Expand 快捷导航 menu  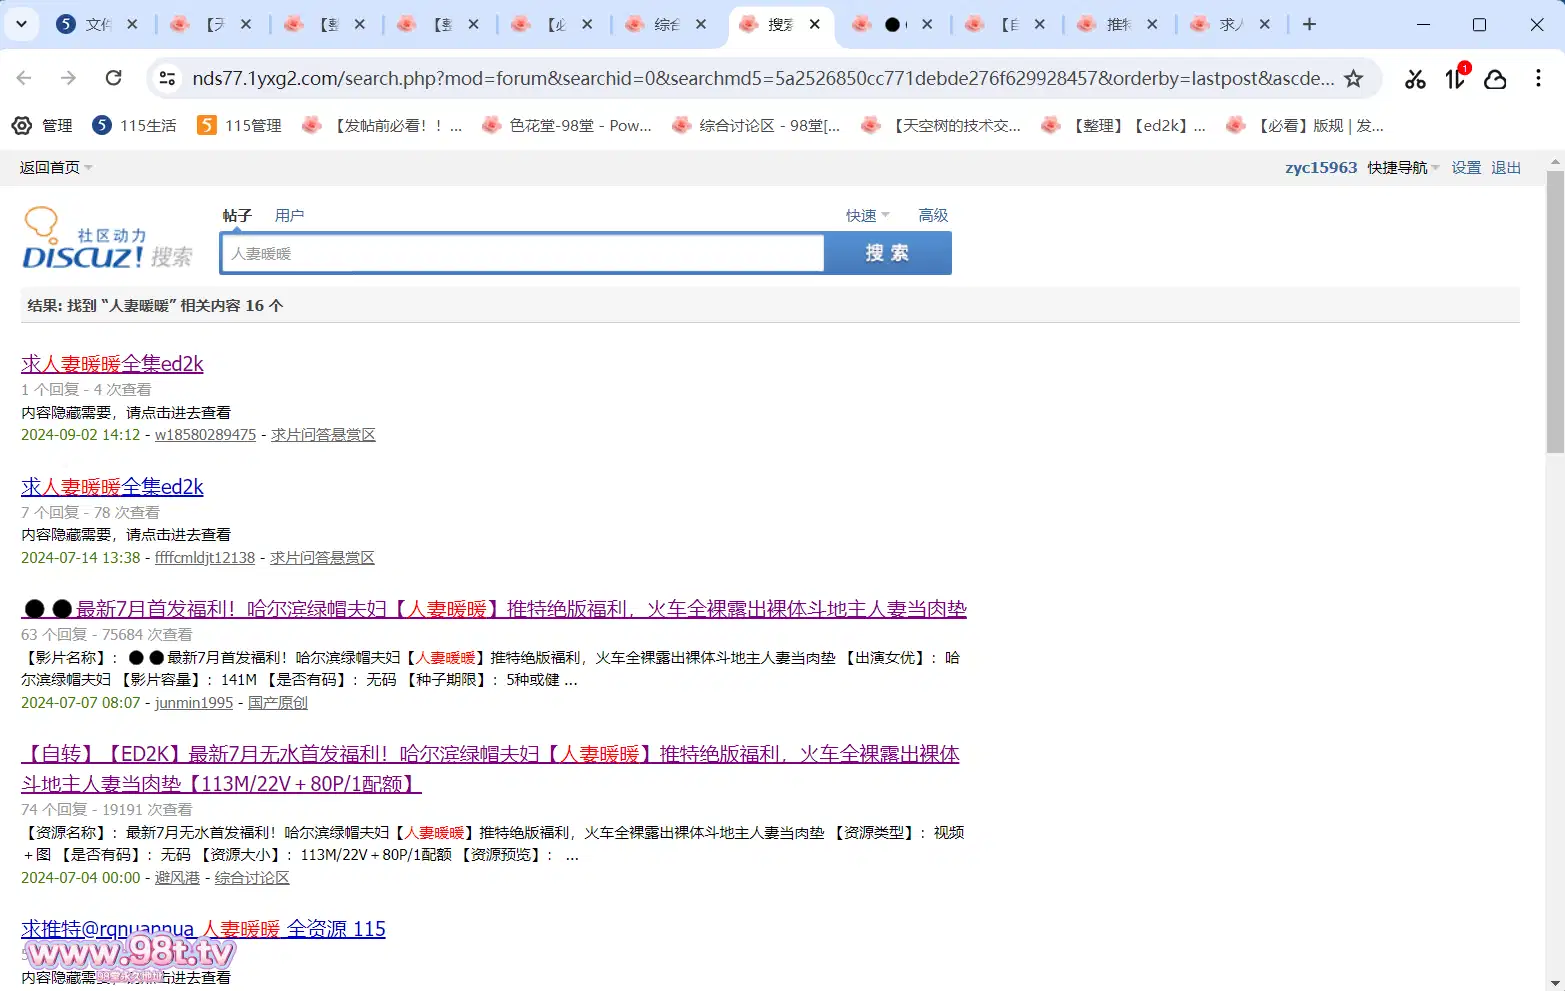pyautogui.click(x=1404, y=167)
